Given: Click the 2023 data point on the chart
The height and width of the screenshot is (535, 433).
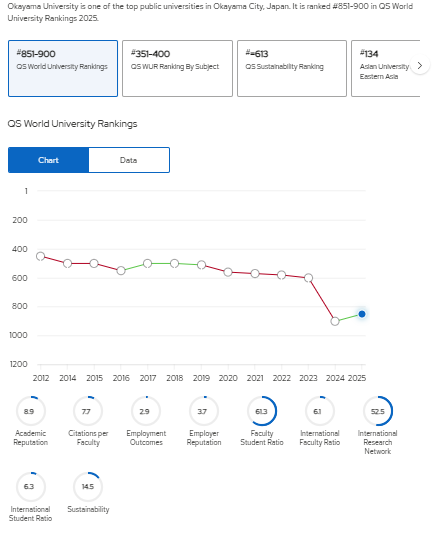Looking at the screenshot, I should click(308, 278).
